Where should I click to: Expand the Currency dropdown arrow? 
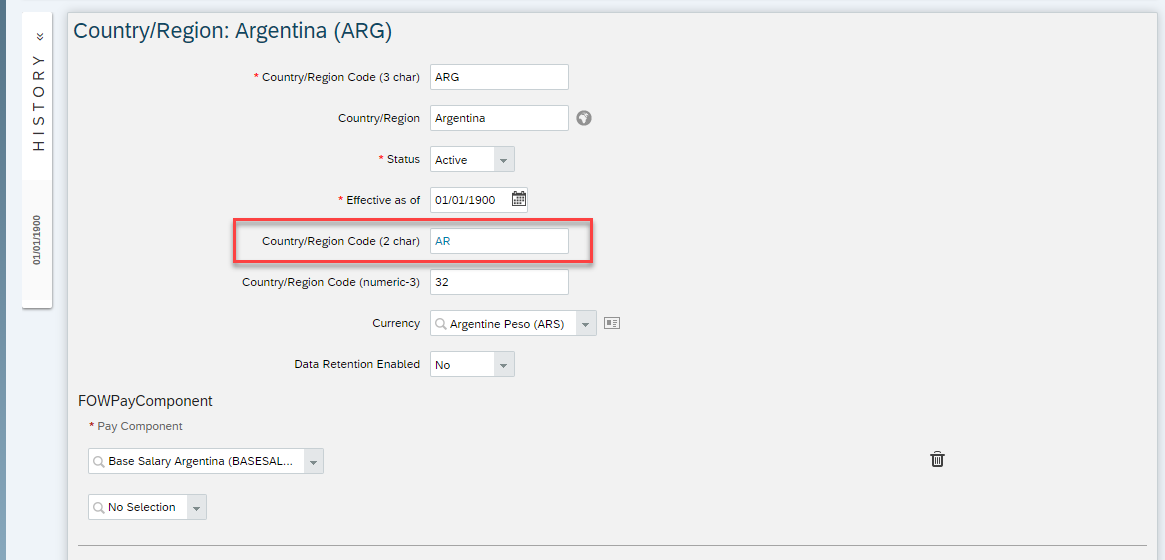pyautogui.click(x=585, y=323)
